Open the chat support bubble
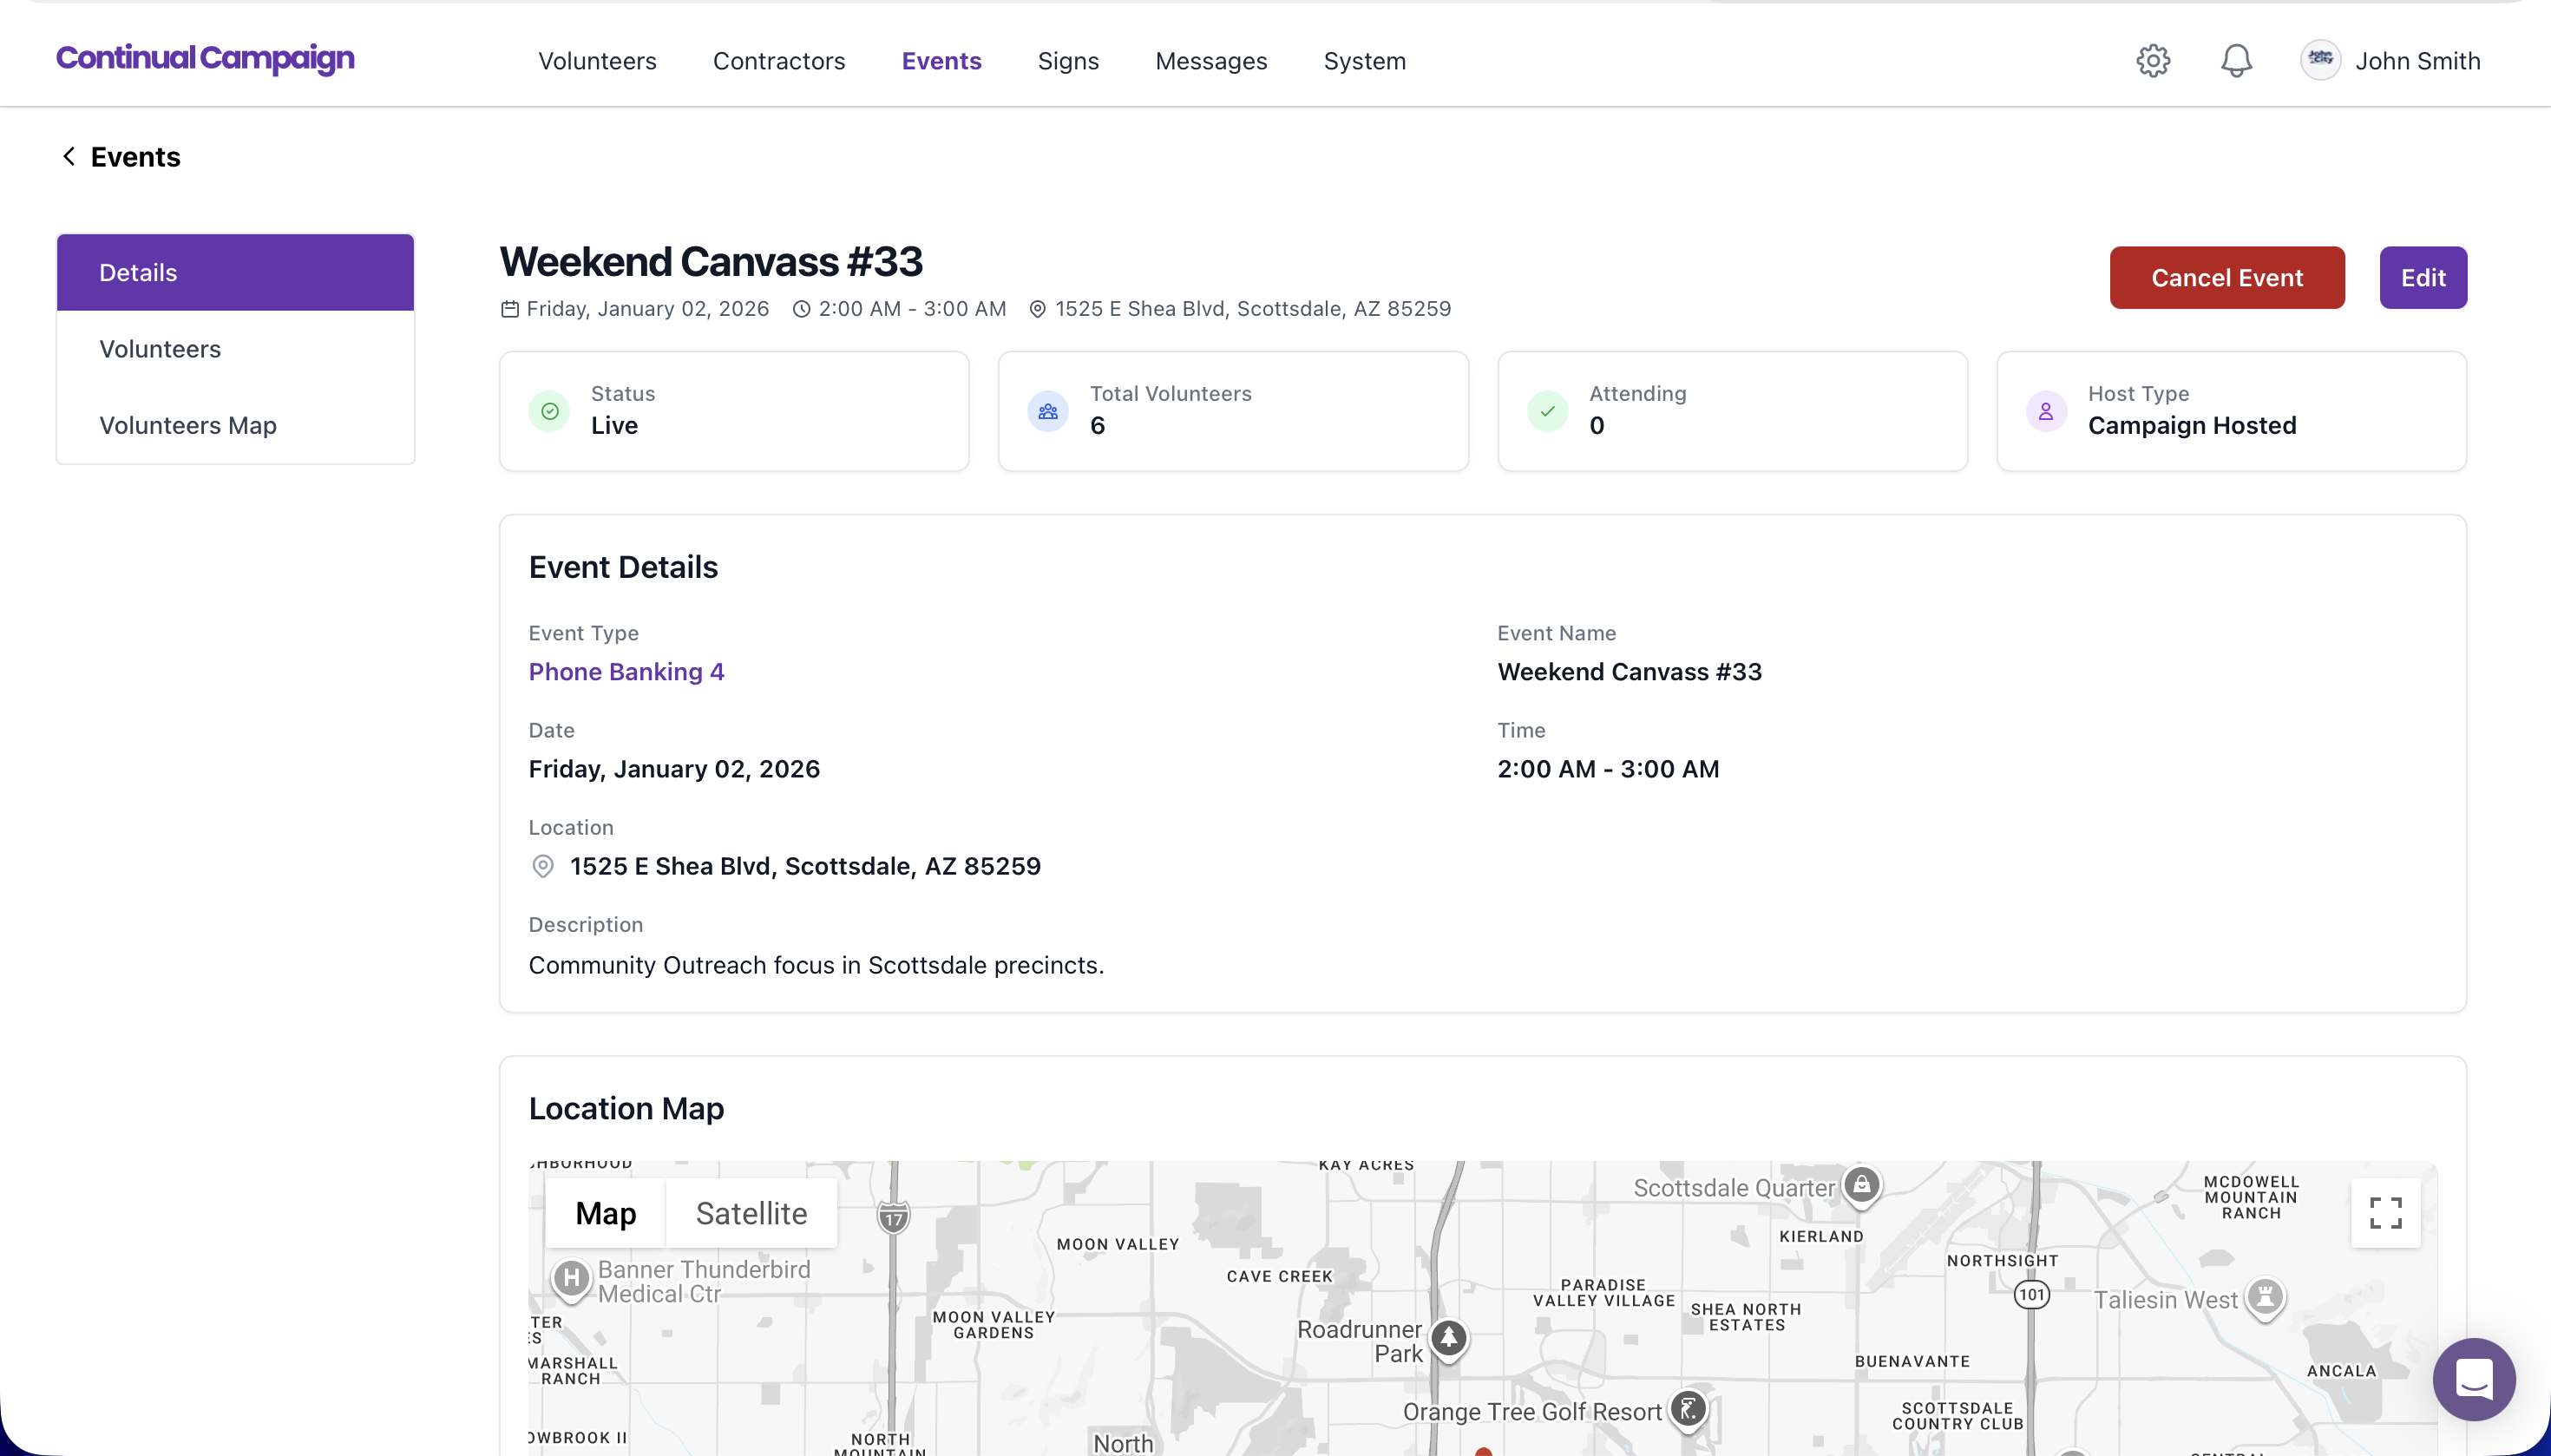This screenshot has width=2551, height=1456. pyautogui.click(x=2473, y=1379)
